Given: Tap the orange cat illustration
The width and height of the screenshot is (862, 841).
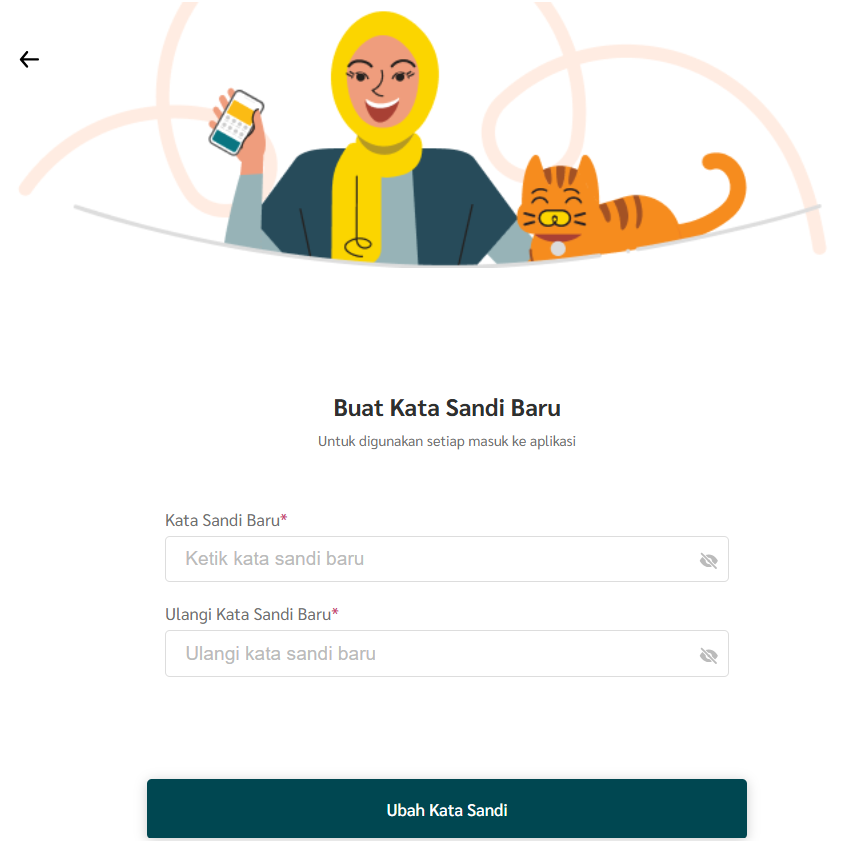Looking at the screenshot, I should (x=631, y=208).
